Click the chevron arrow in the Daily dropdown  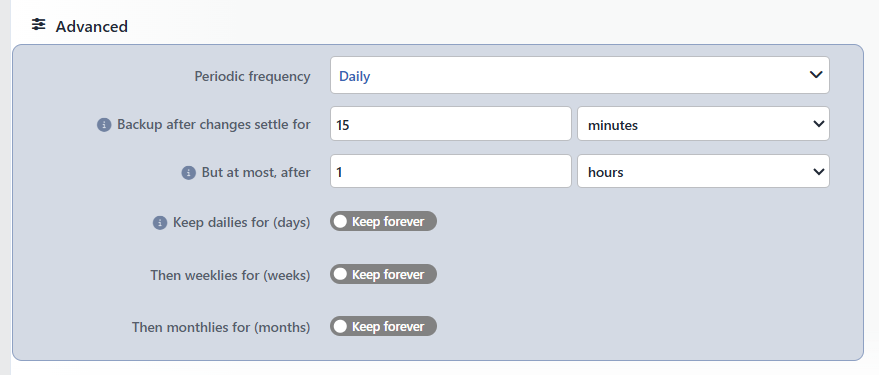click(816, 75)
